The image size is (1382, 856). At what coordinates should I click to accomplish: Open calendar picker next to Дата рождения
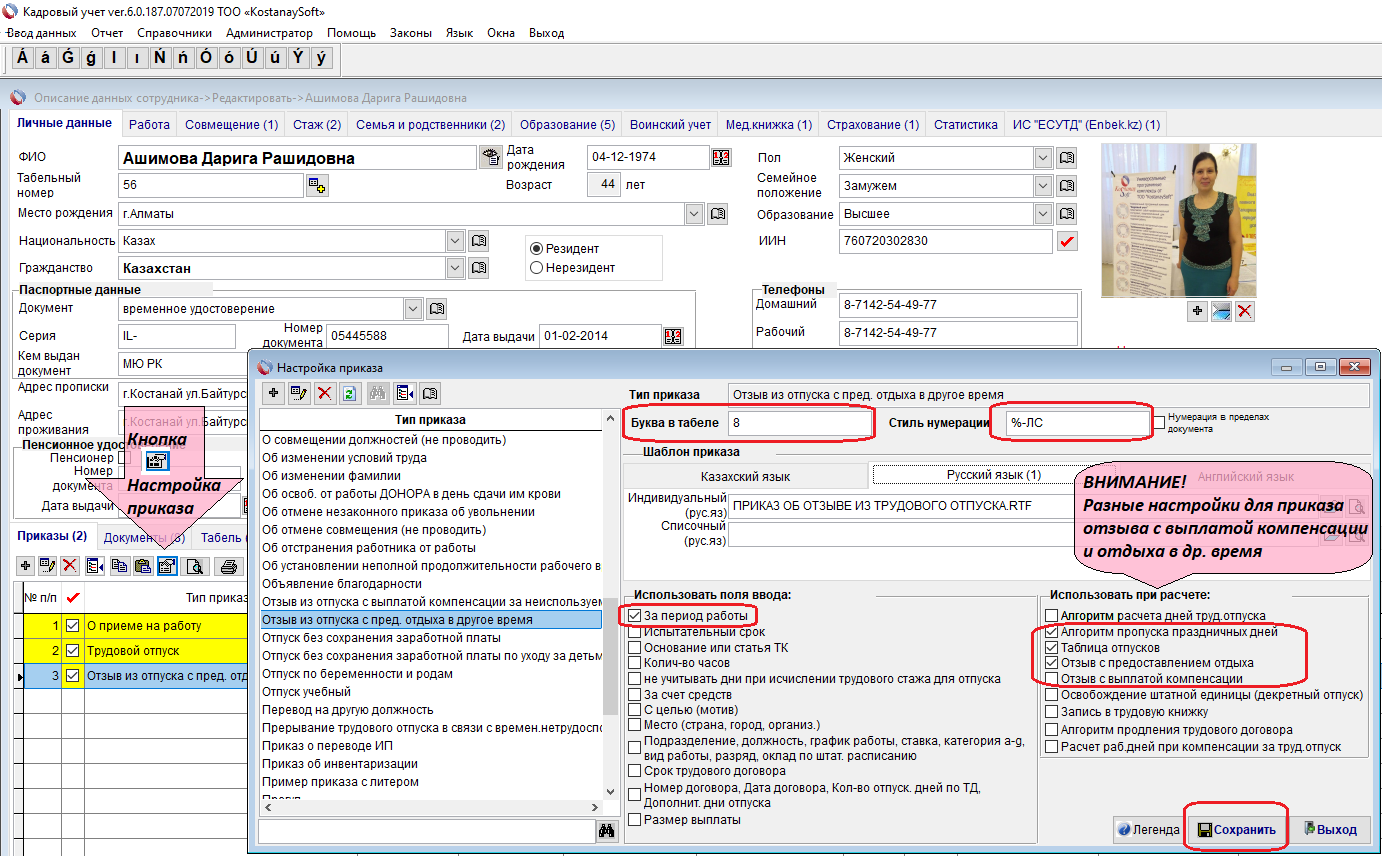click(721, 157)
